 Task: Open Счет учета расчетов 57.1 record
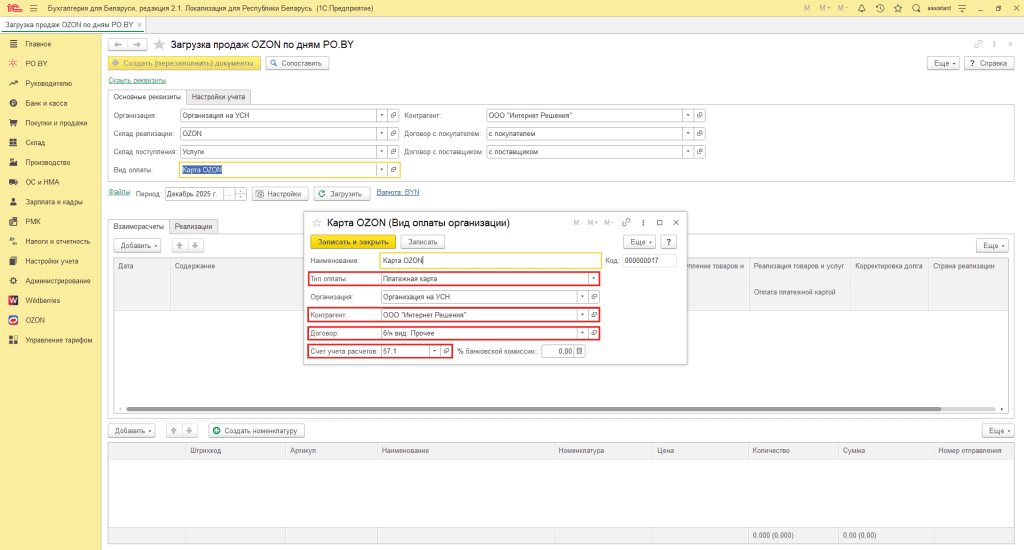click(446, 351)
